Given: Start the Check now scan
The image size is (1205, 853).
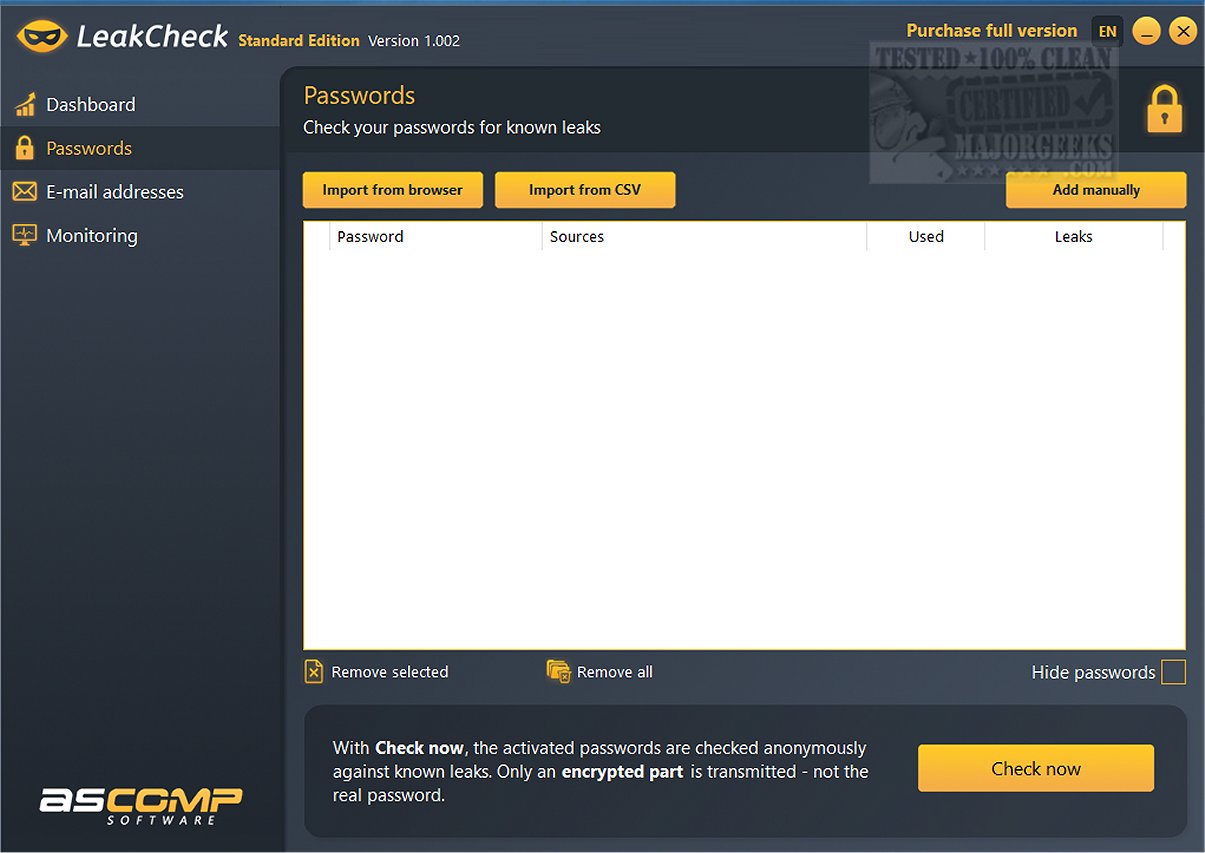Looking at the screenshot, I should (x=1036, y=768).
